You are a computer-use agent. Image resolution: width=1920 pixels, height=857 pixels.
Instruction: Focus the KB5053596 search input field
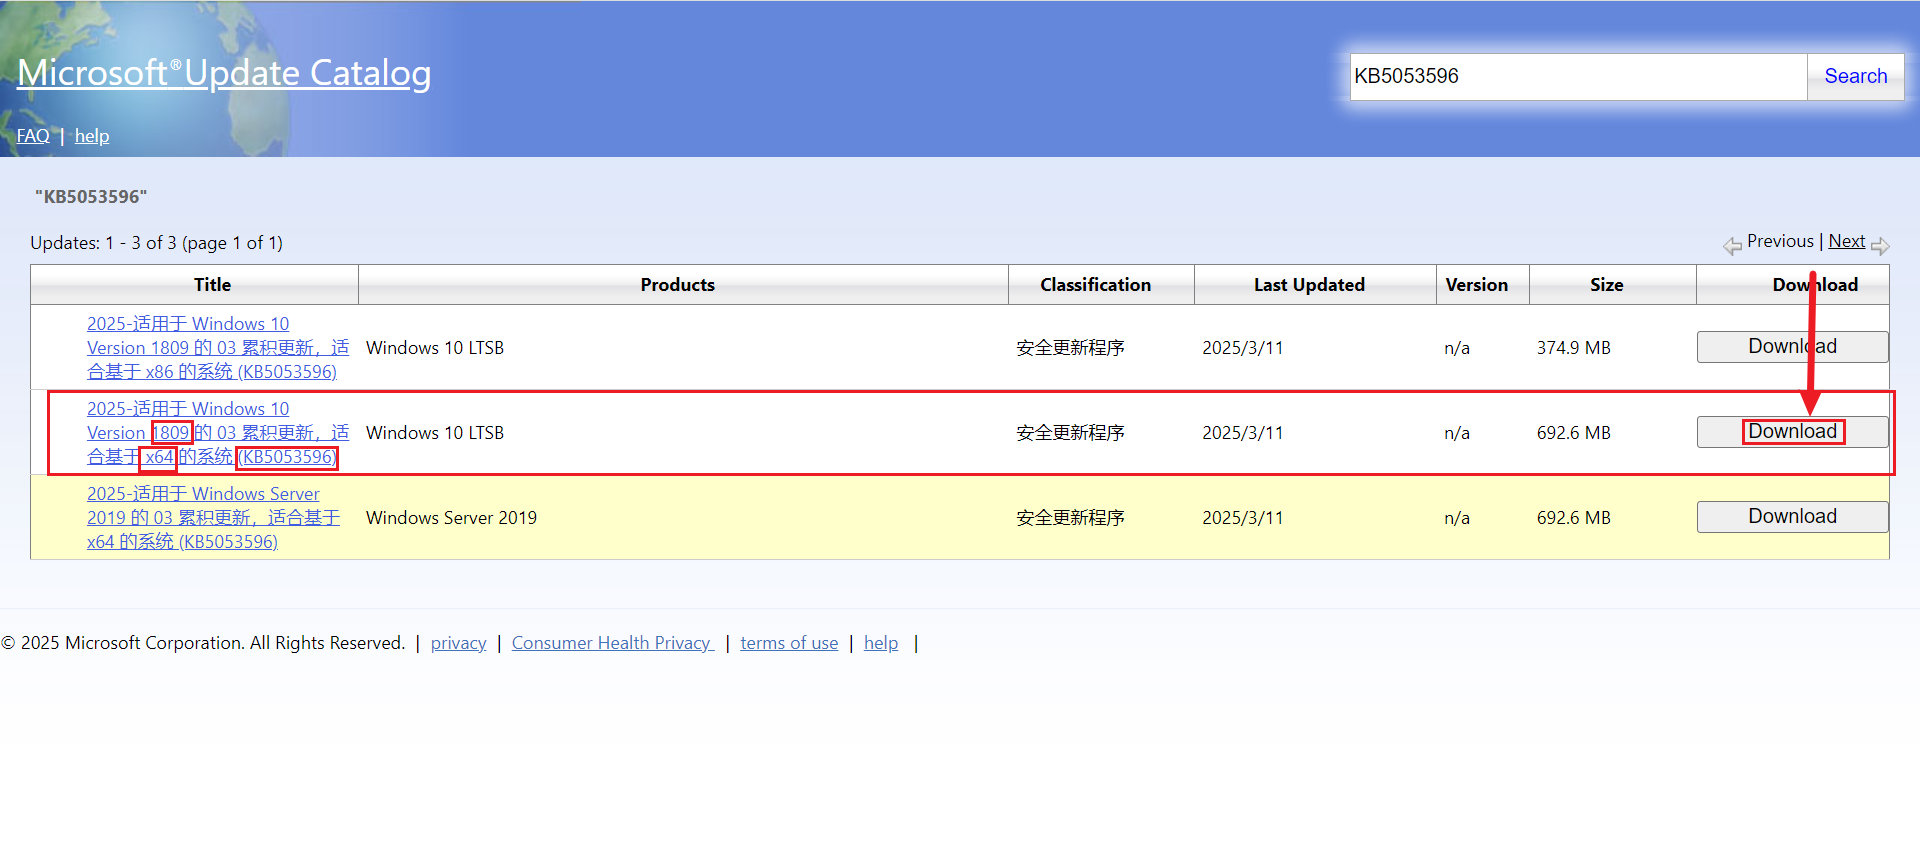click(1578, 77)
